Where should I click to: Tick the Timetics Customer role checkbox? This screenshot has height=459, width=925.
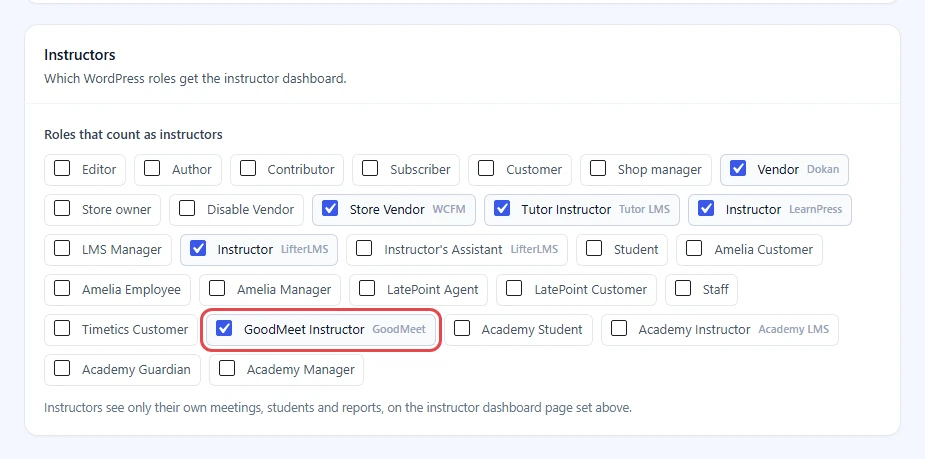tap(62, 329)
